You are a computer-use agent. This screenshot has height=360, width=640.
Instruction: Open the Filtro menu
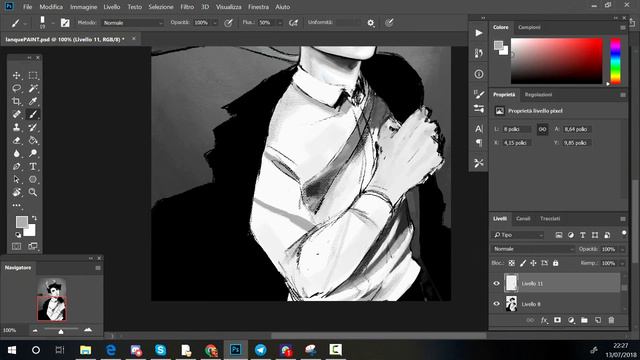pyautogui.click(x=187, y=7)
